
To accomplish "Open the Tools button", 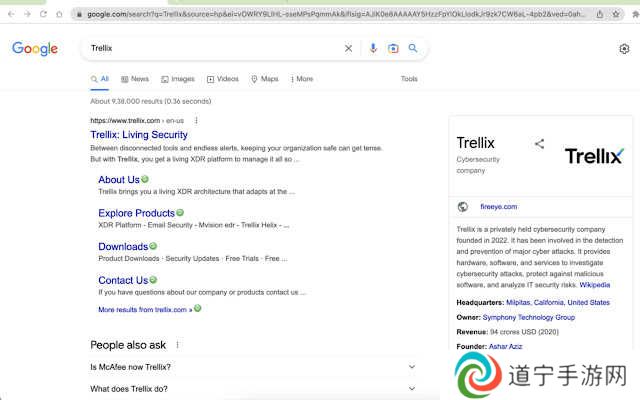I will [x=409, y=79].
